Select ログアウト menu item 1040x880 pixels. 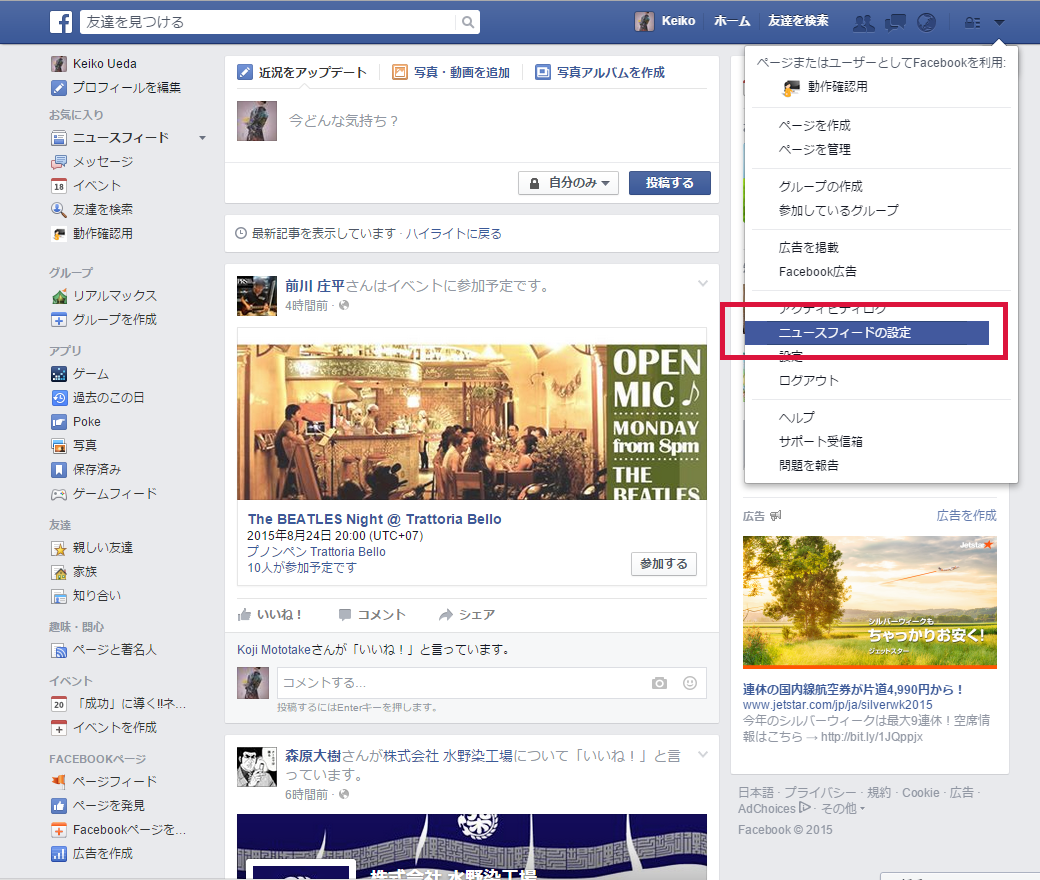(809, 381)
